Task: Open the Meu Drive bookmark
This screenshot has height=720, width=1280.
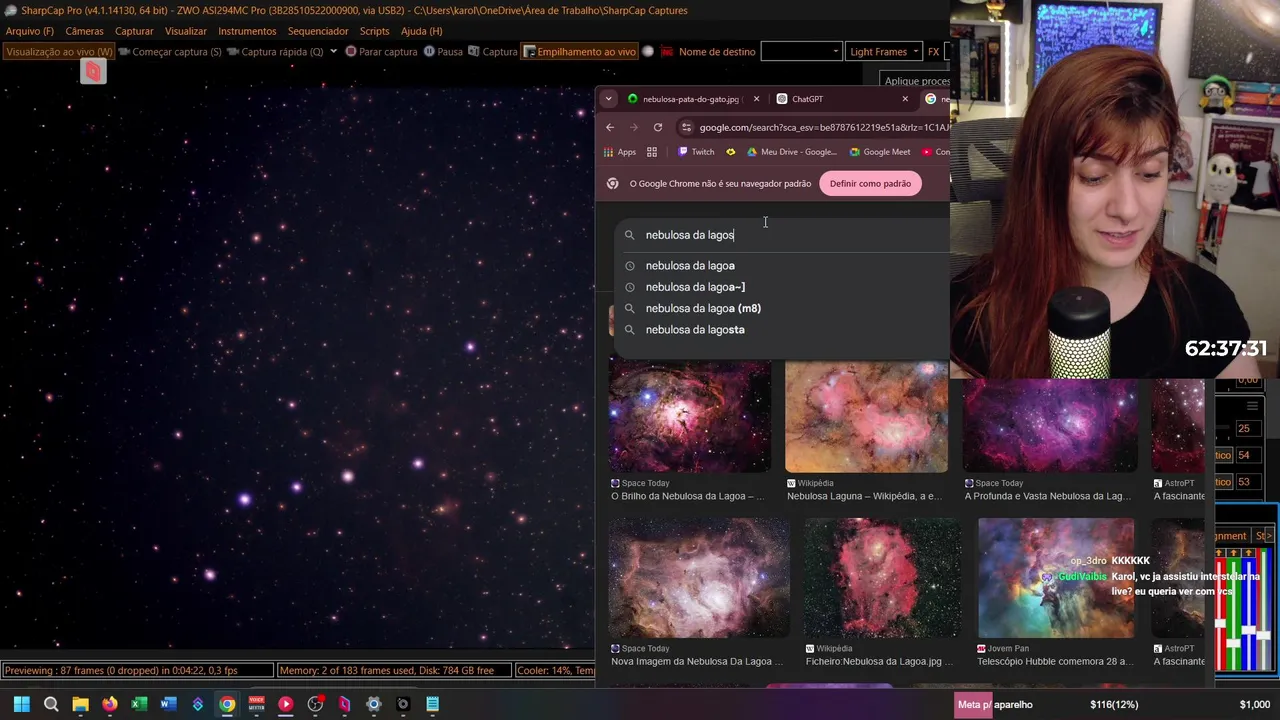Action: [x=792, y=152]
